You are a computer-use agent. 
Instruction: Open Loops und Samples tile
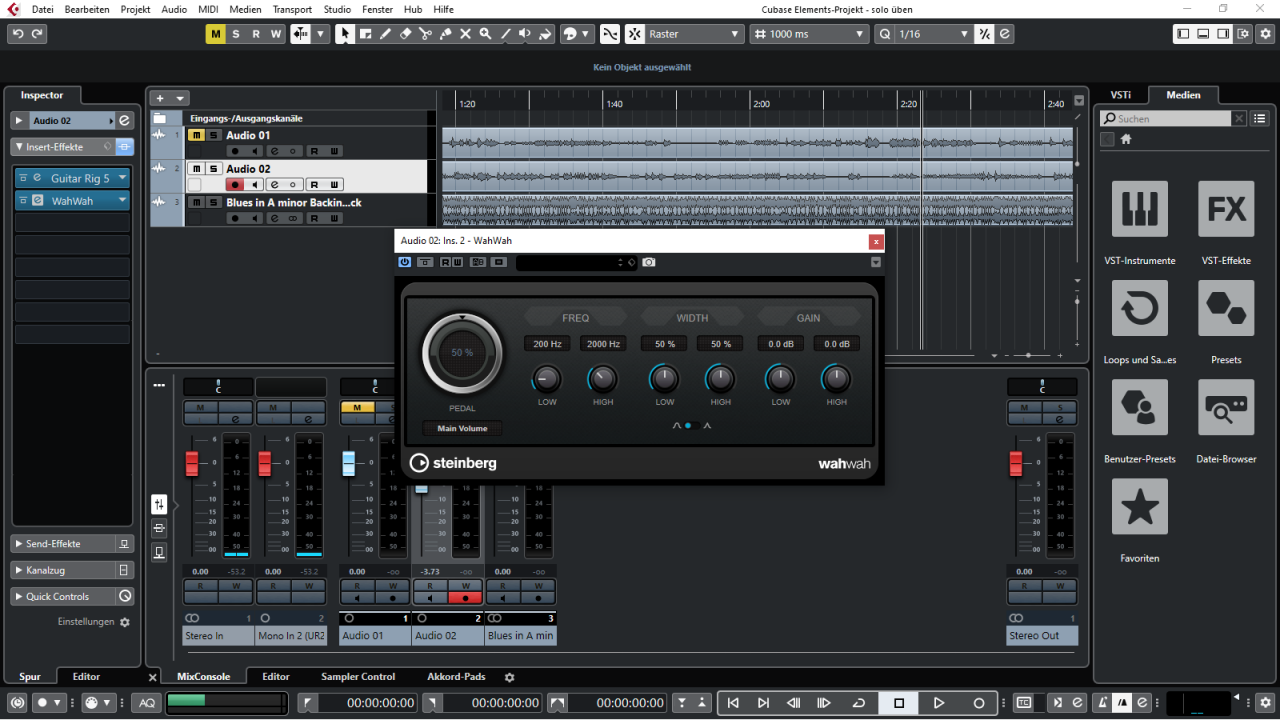pyautogui.click(x=1139, y=308)
